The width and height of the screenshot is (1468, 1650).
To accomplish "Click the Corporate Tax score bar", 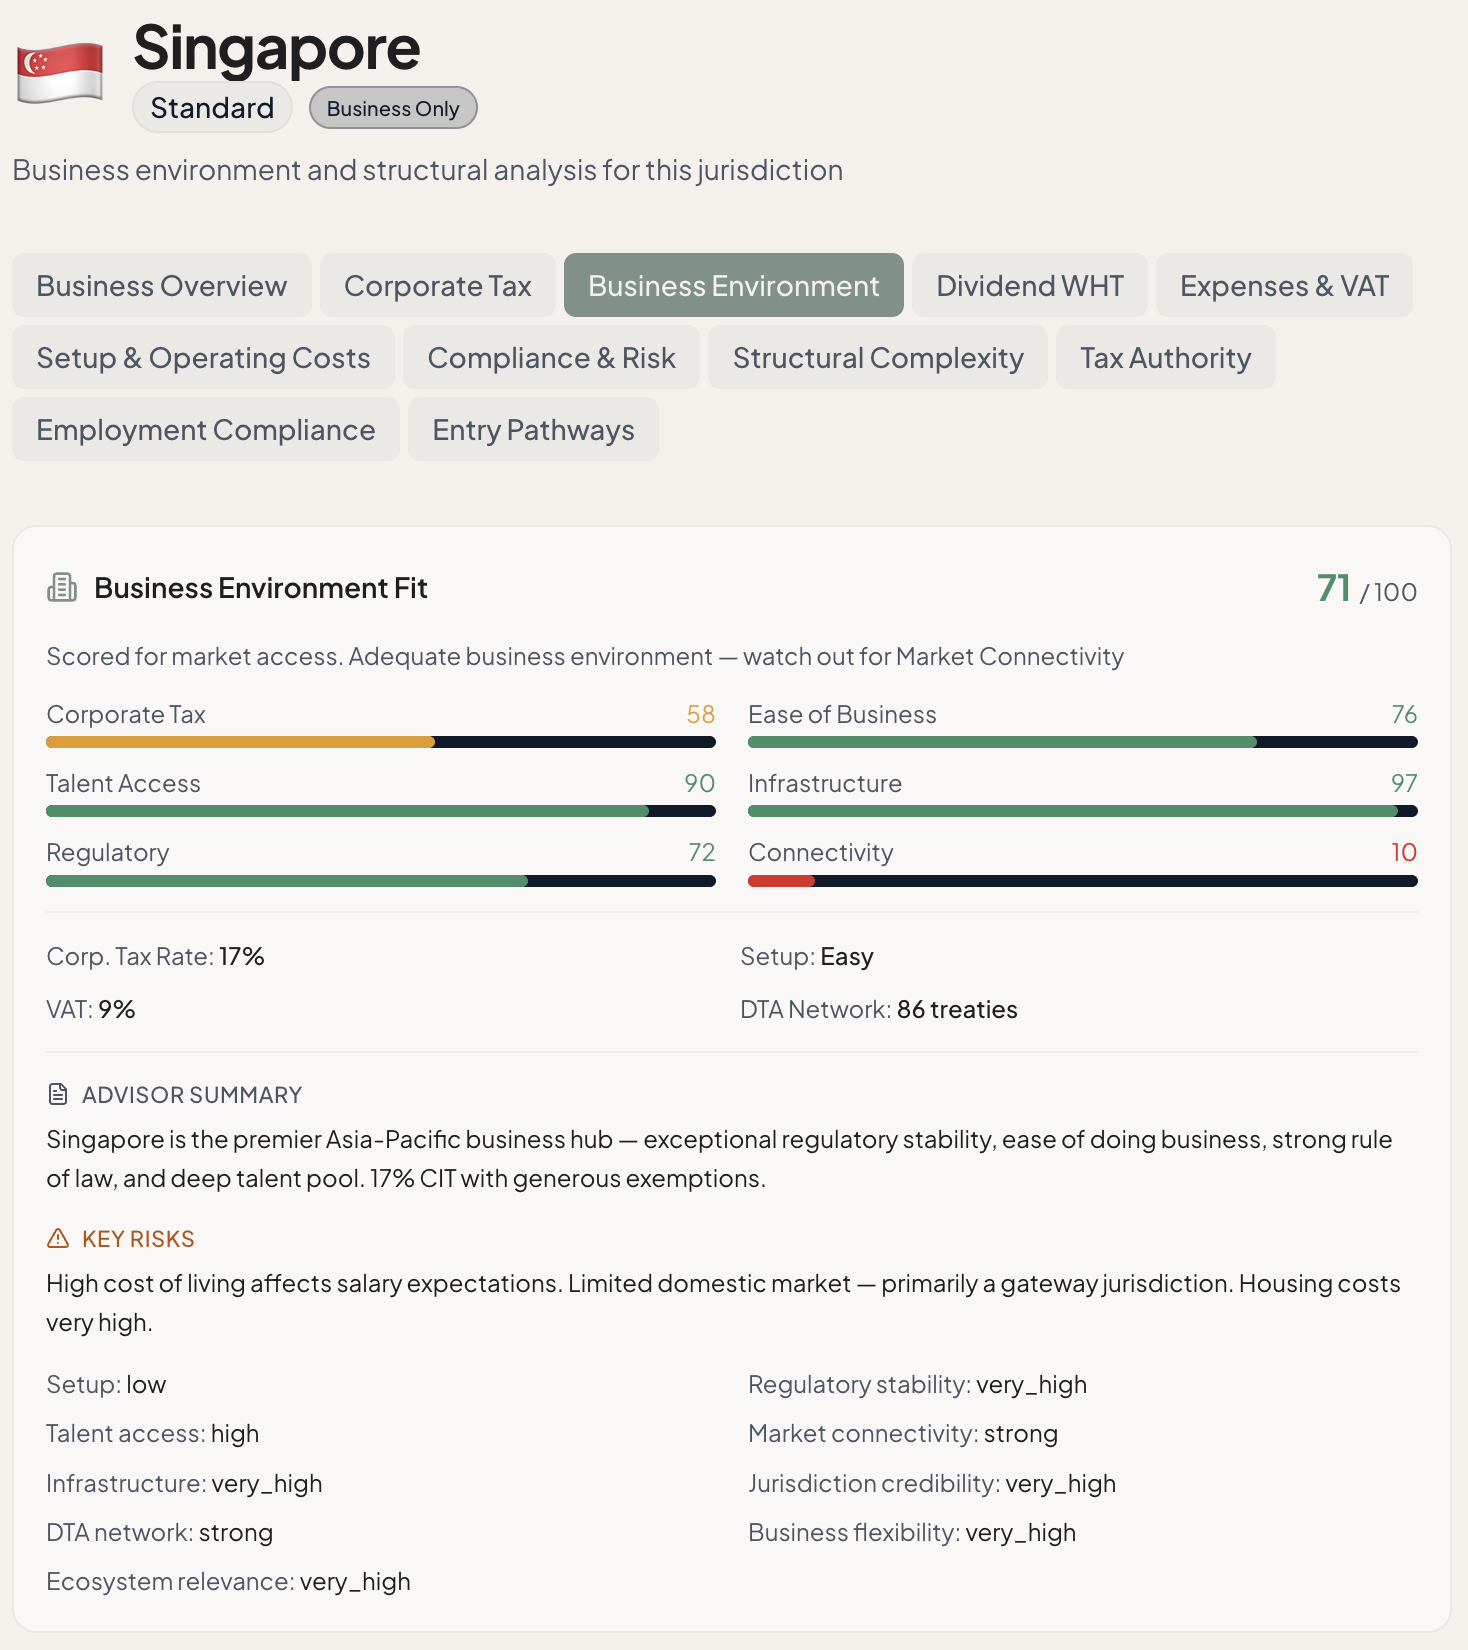I will point(381,742).
